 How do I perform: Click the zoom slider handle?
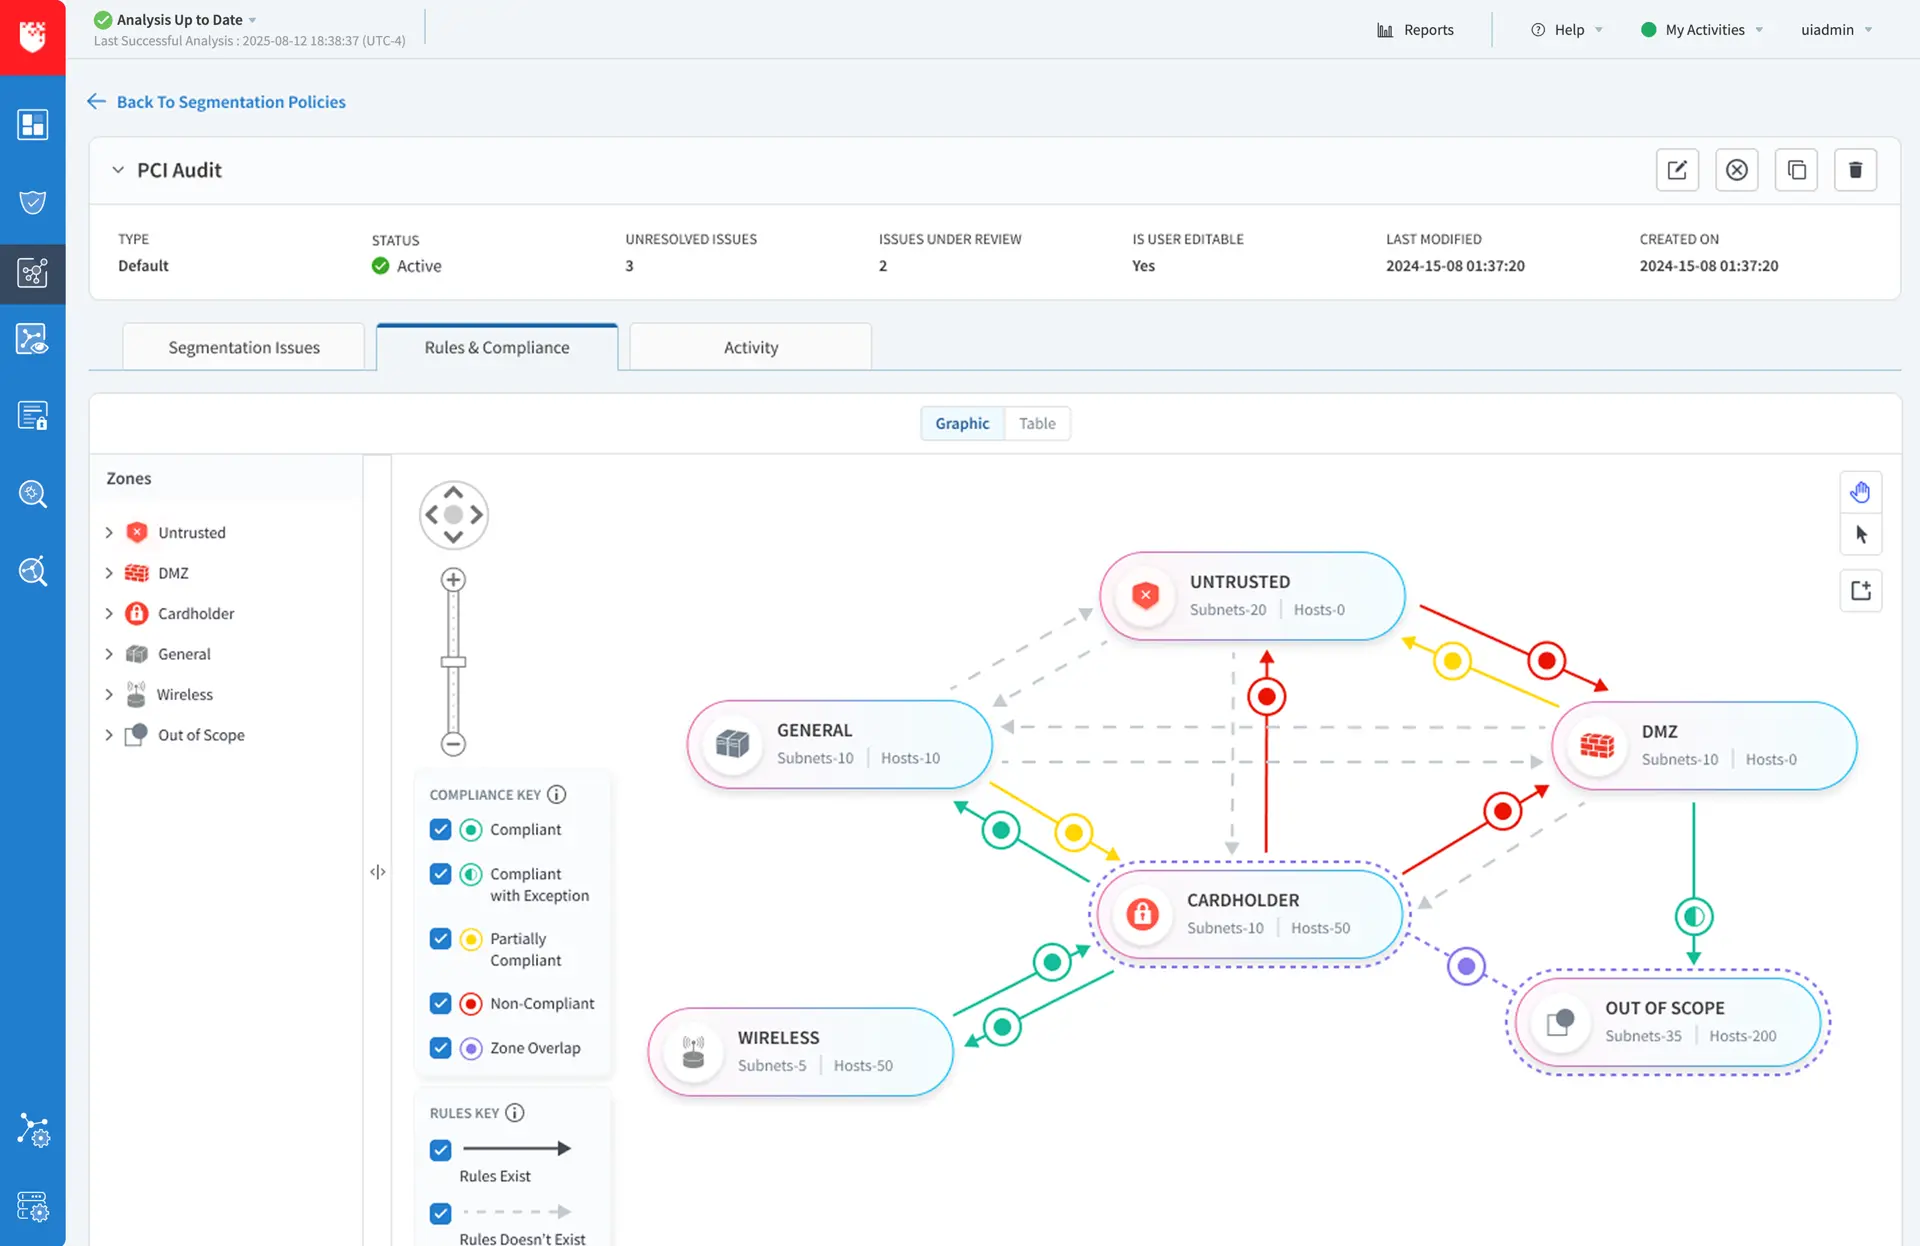coord(453,662)
